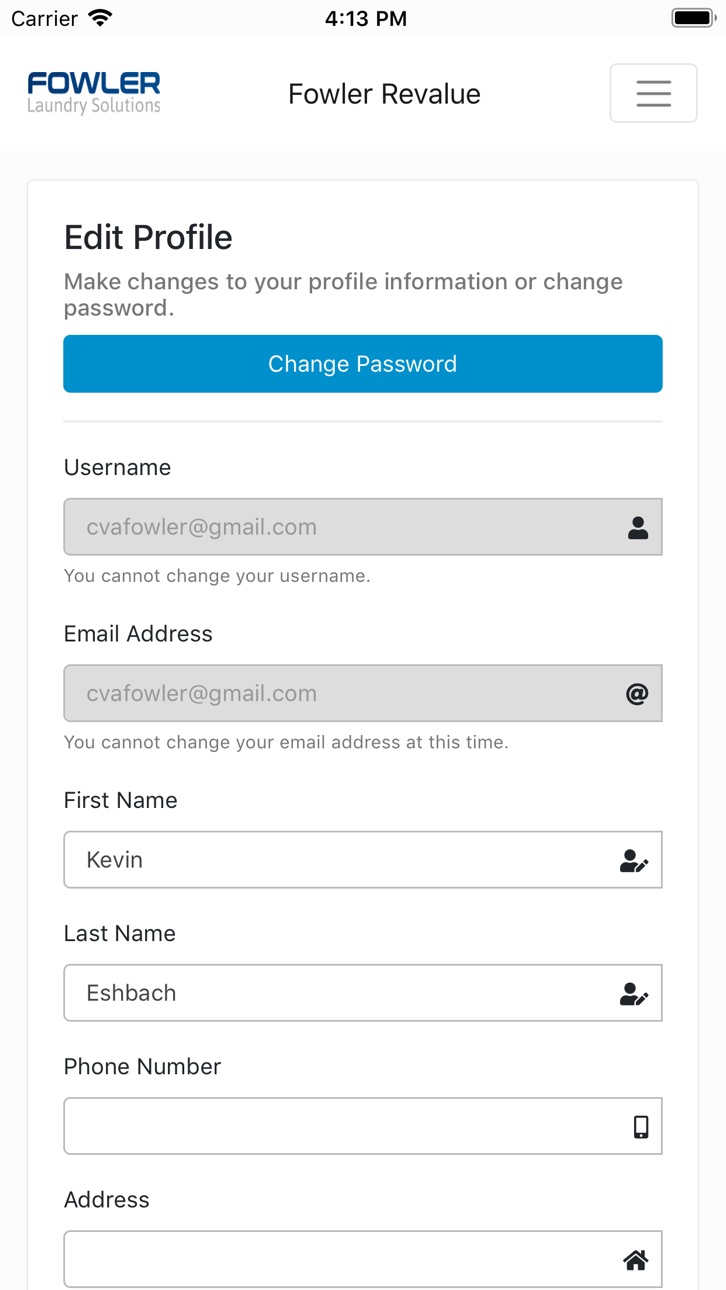Click the Phone Number label
The image size is (726, 1290).
click(142, 1067)
